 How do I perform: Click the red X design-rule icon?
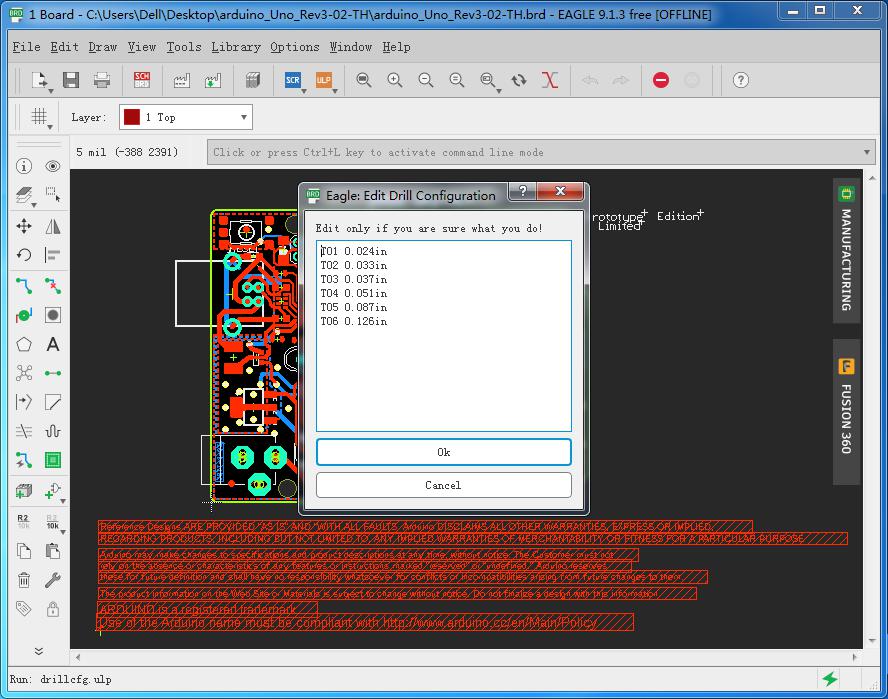click(549, 80)
